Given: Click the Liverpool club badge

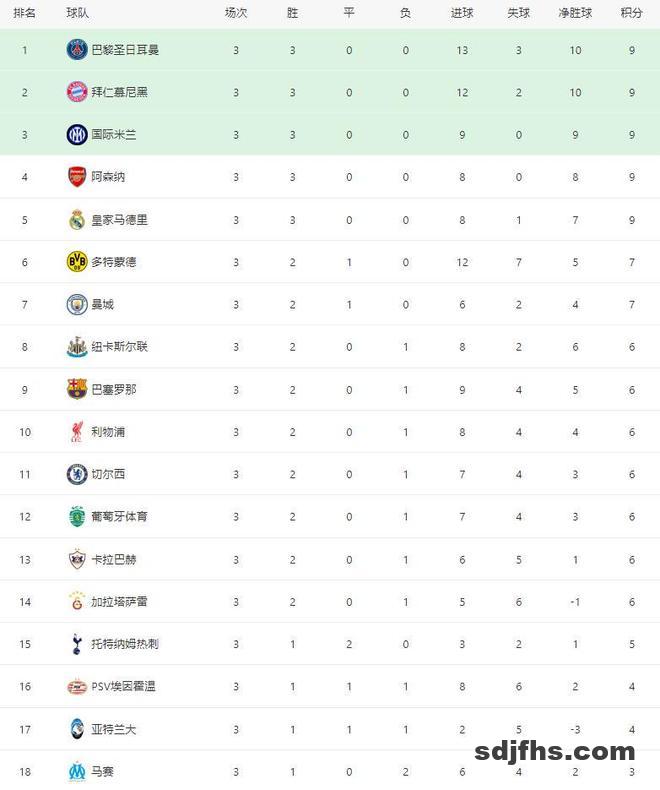Looking at the screenshot, I should tap(77, 432).
